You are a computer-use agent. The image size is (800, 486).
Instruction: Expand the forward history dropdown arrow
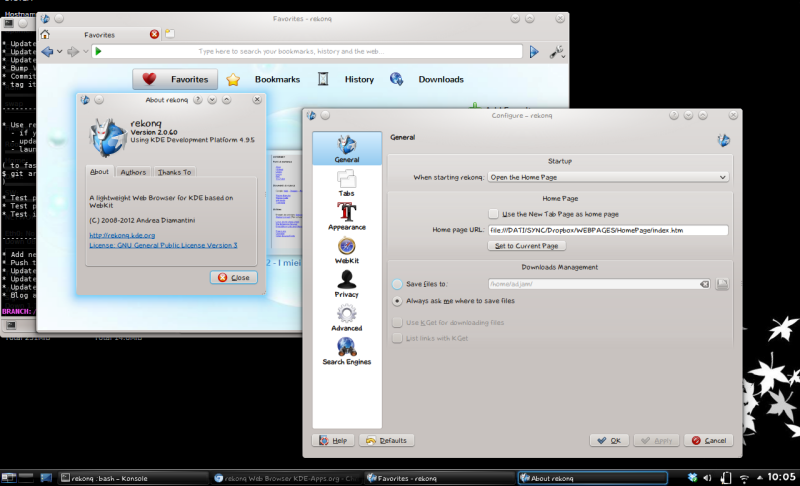pos(85,52)
